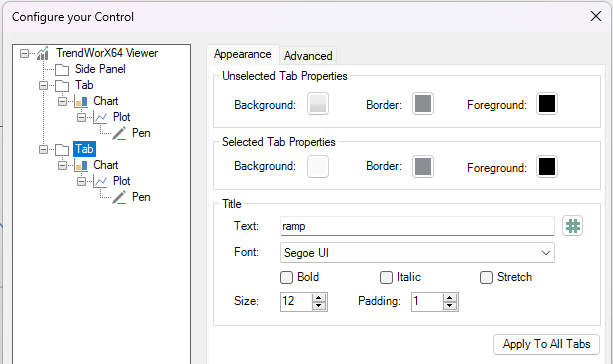Select the second Pen pencil icon

(119, 197)
